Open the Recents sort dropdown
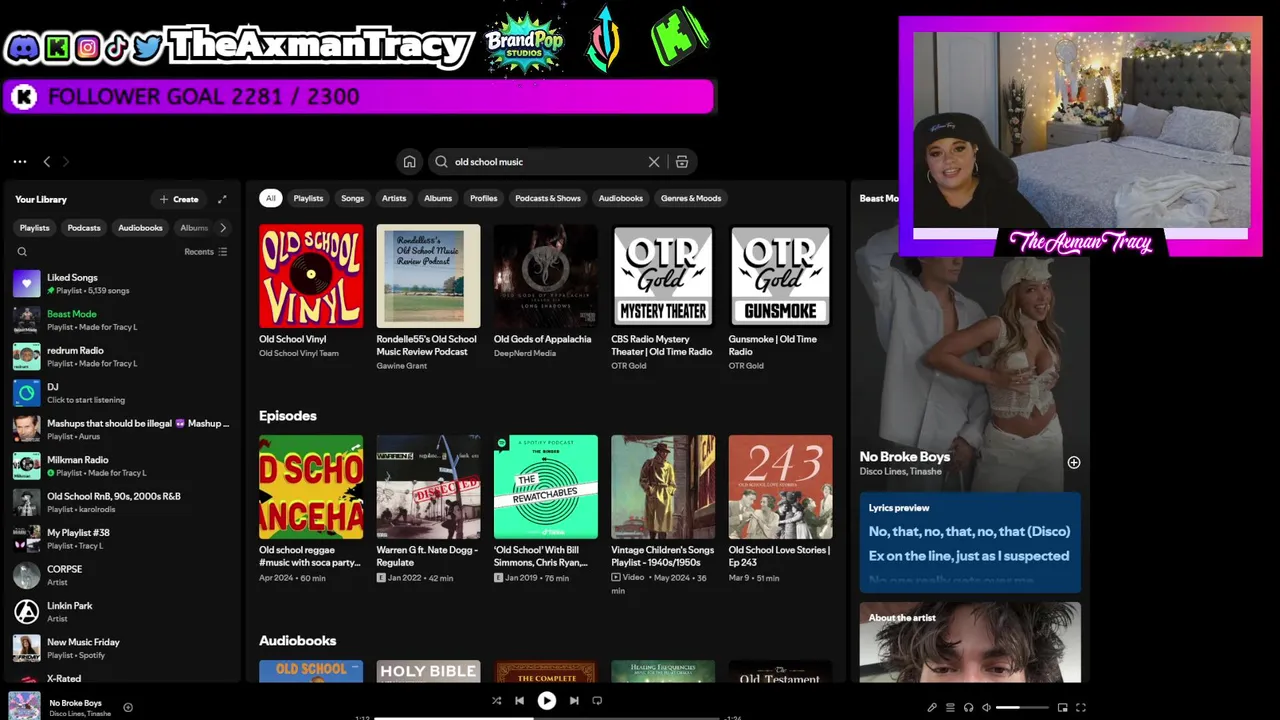Image resolution: width=1280 pixels, height=720 pixels. coord(206,252)
